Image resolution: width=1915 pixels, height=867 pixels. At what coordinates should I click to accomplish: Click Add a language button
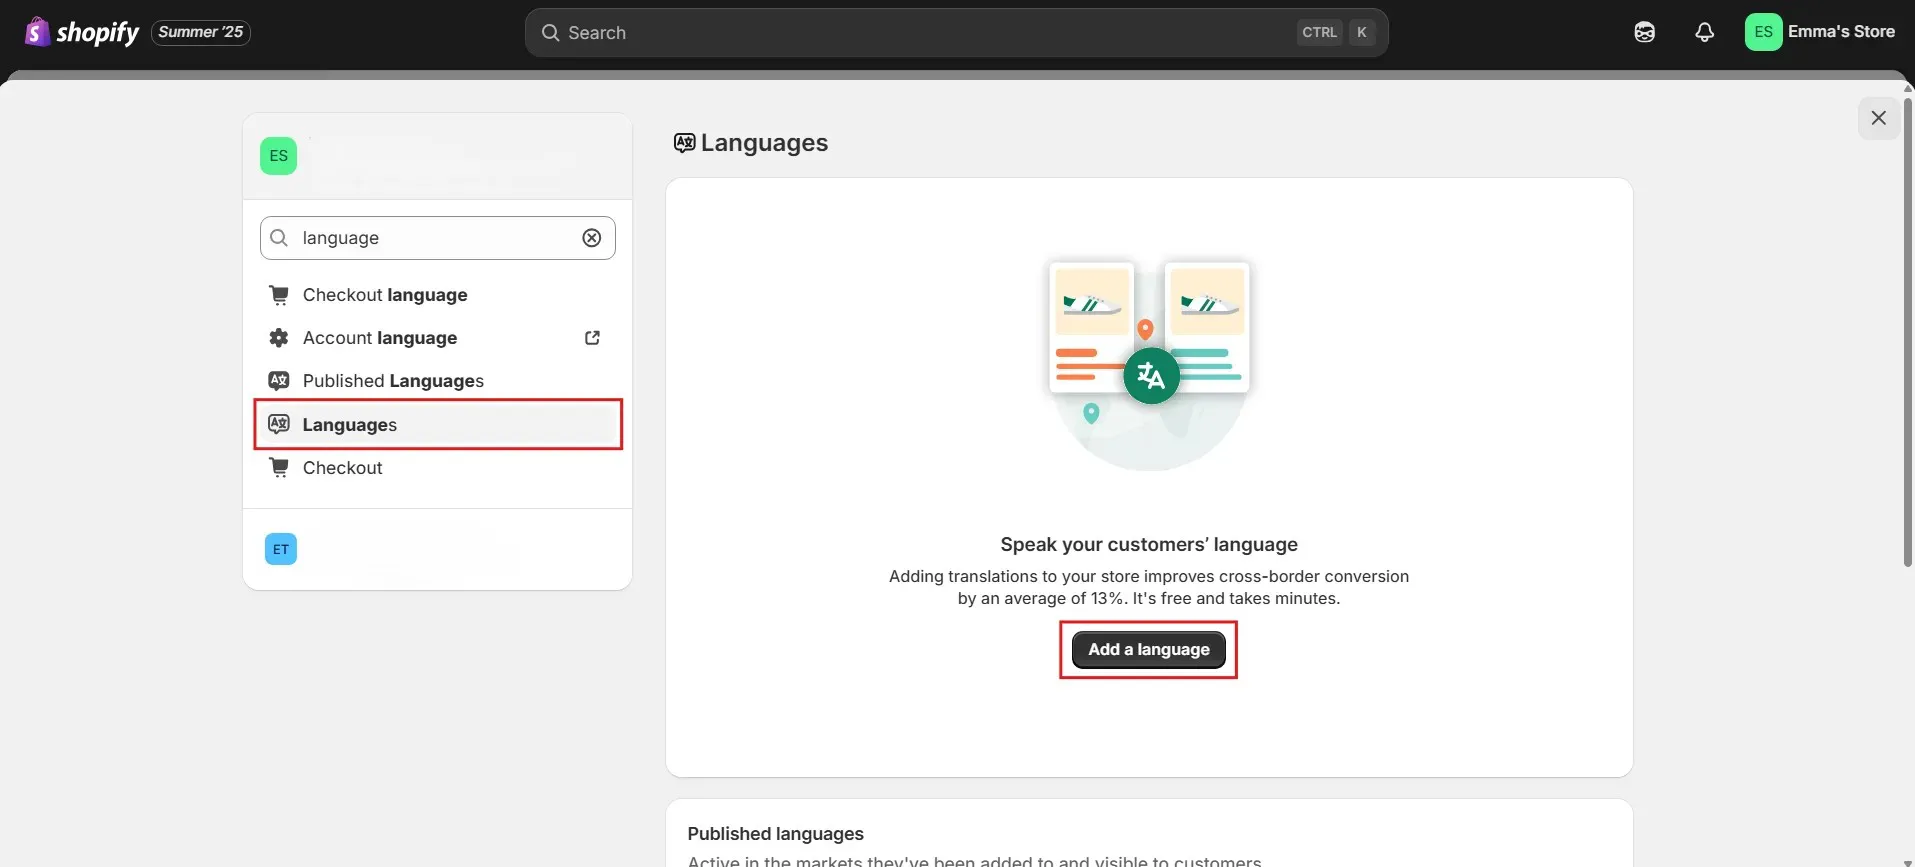1149,650
